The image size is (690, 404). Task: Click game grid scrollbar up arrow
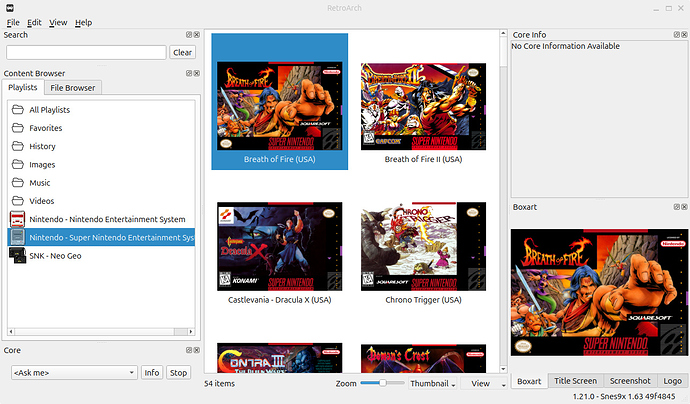[x=503, y=33]
